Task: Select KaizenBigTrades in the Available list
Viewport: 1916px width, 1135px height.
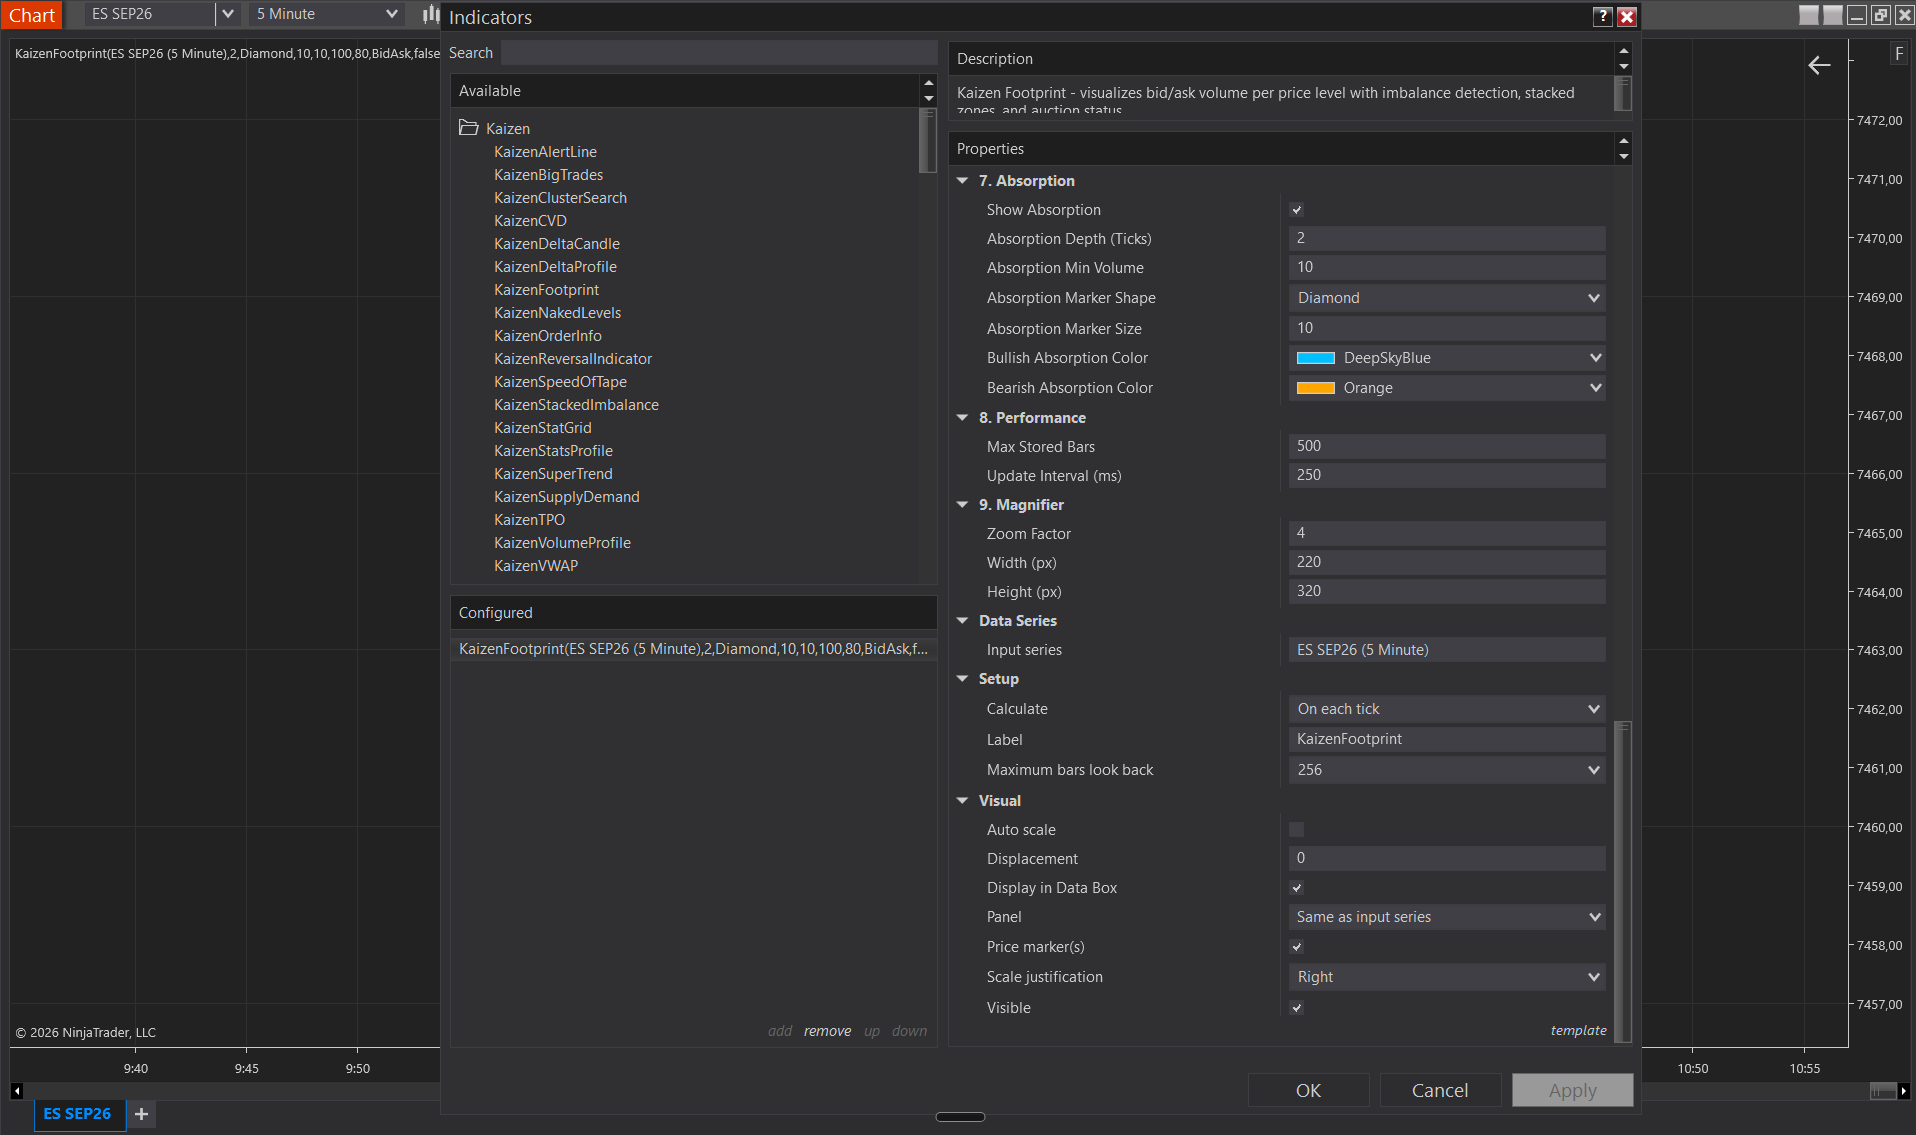Action: click(548, 175)
